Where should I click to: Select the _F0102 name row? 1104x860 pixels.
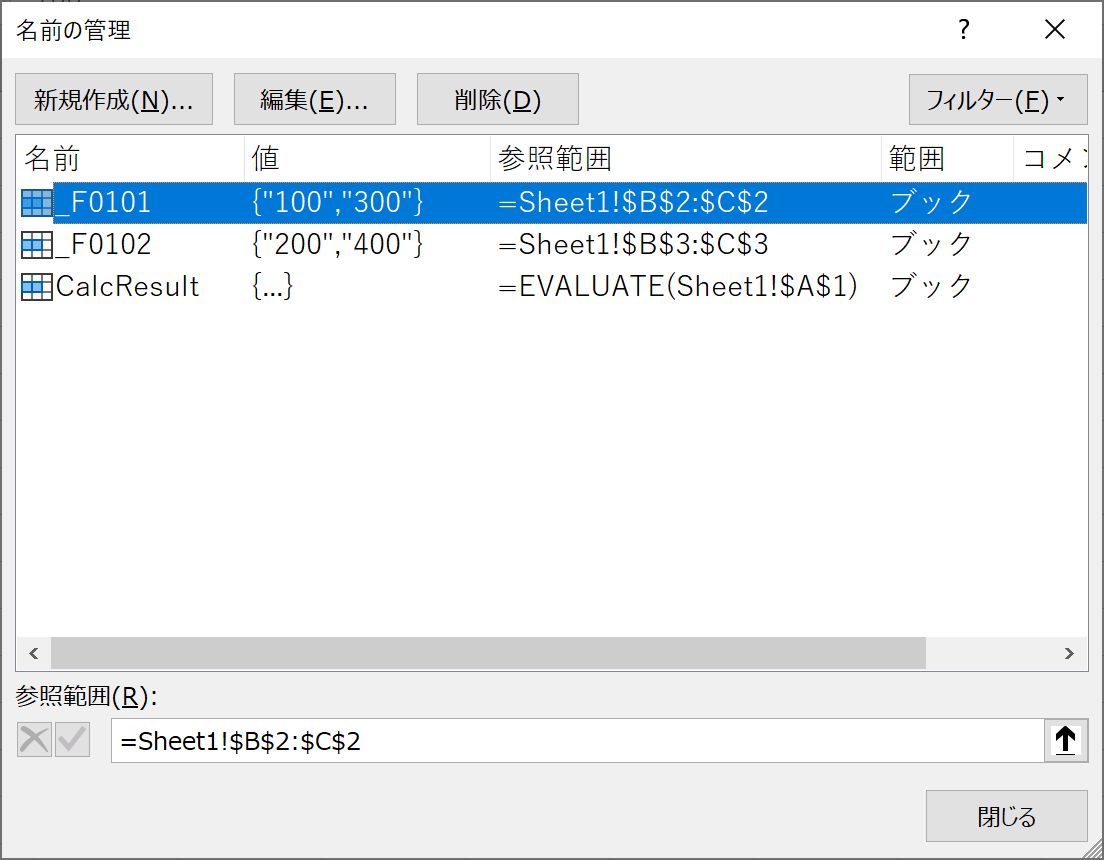click(x=552, y=245)
